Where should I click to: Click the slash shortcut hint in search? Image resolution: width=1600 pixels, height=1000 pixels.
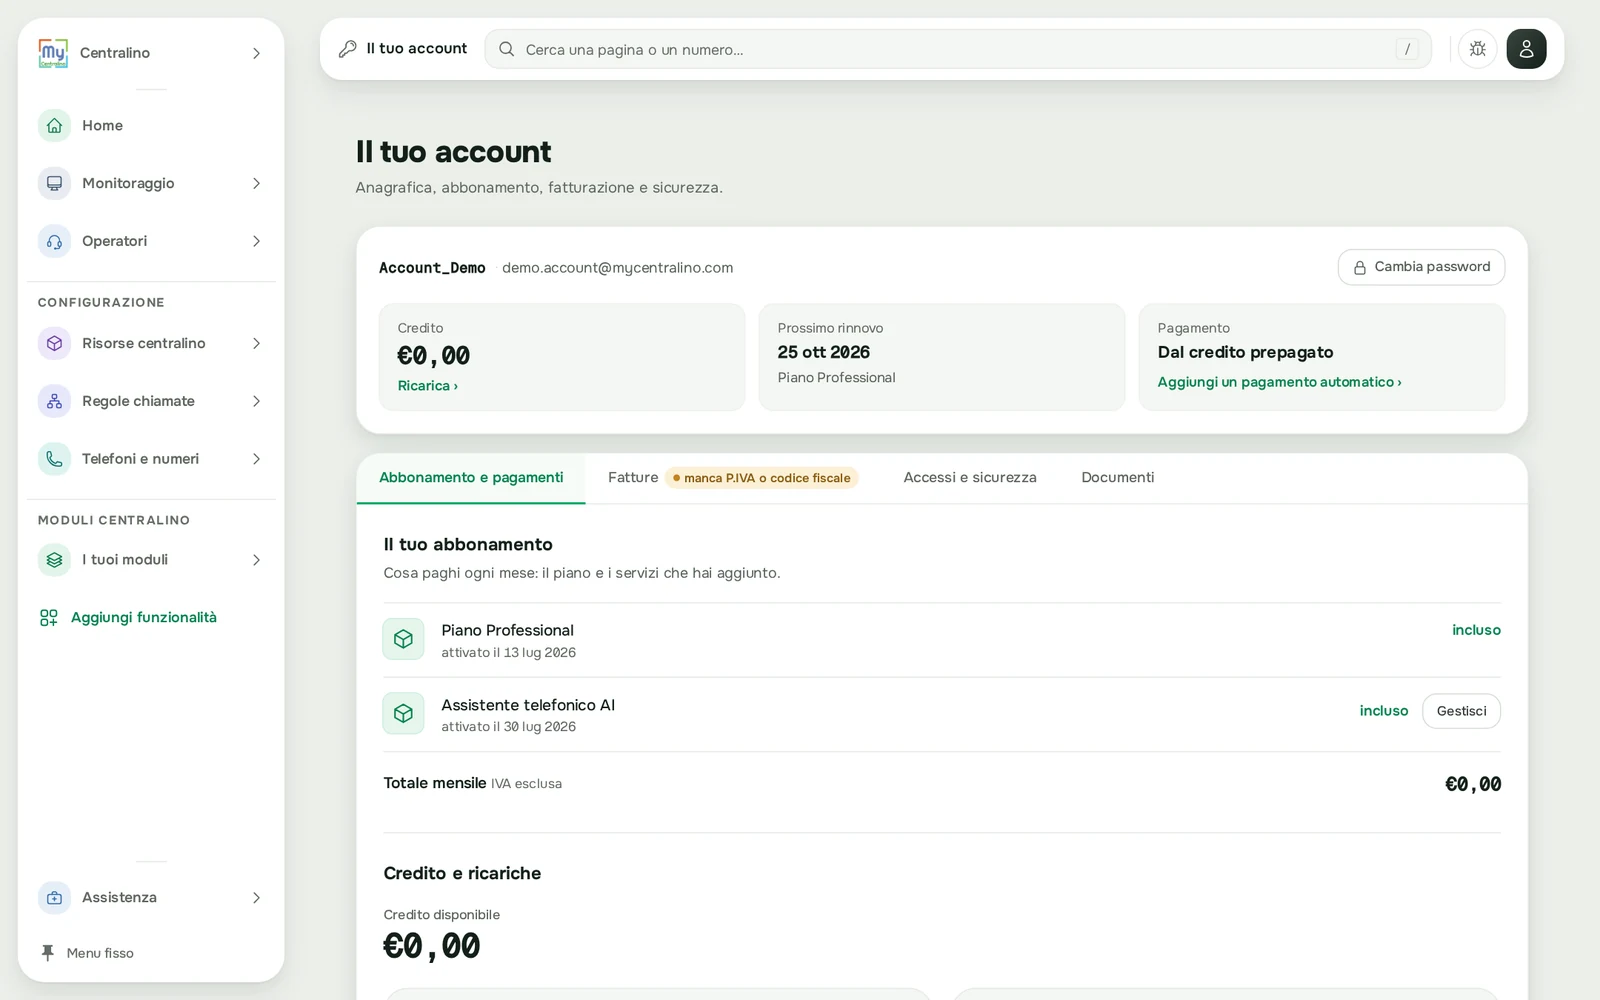click(1407, 49)
